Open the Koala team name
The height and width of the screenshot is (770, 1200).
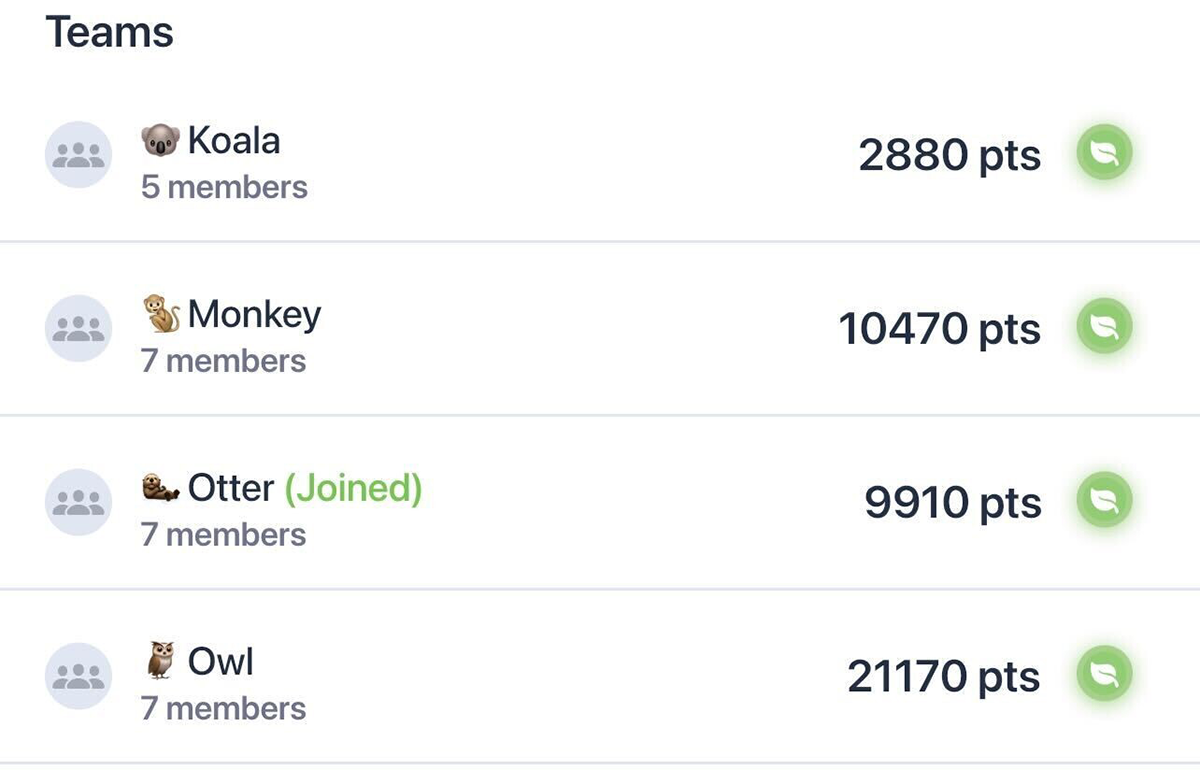coord(234,140)
